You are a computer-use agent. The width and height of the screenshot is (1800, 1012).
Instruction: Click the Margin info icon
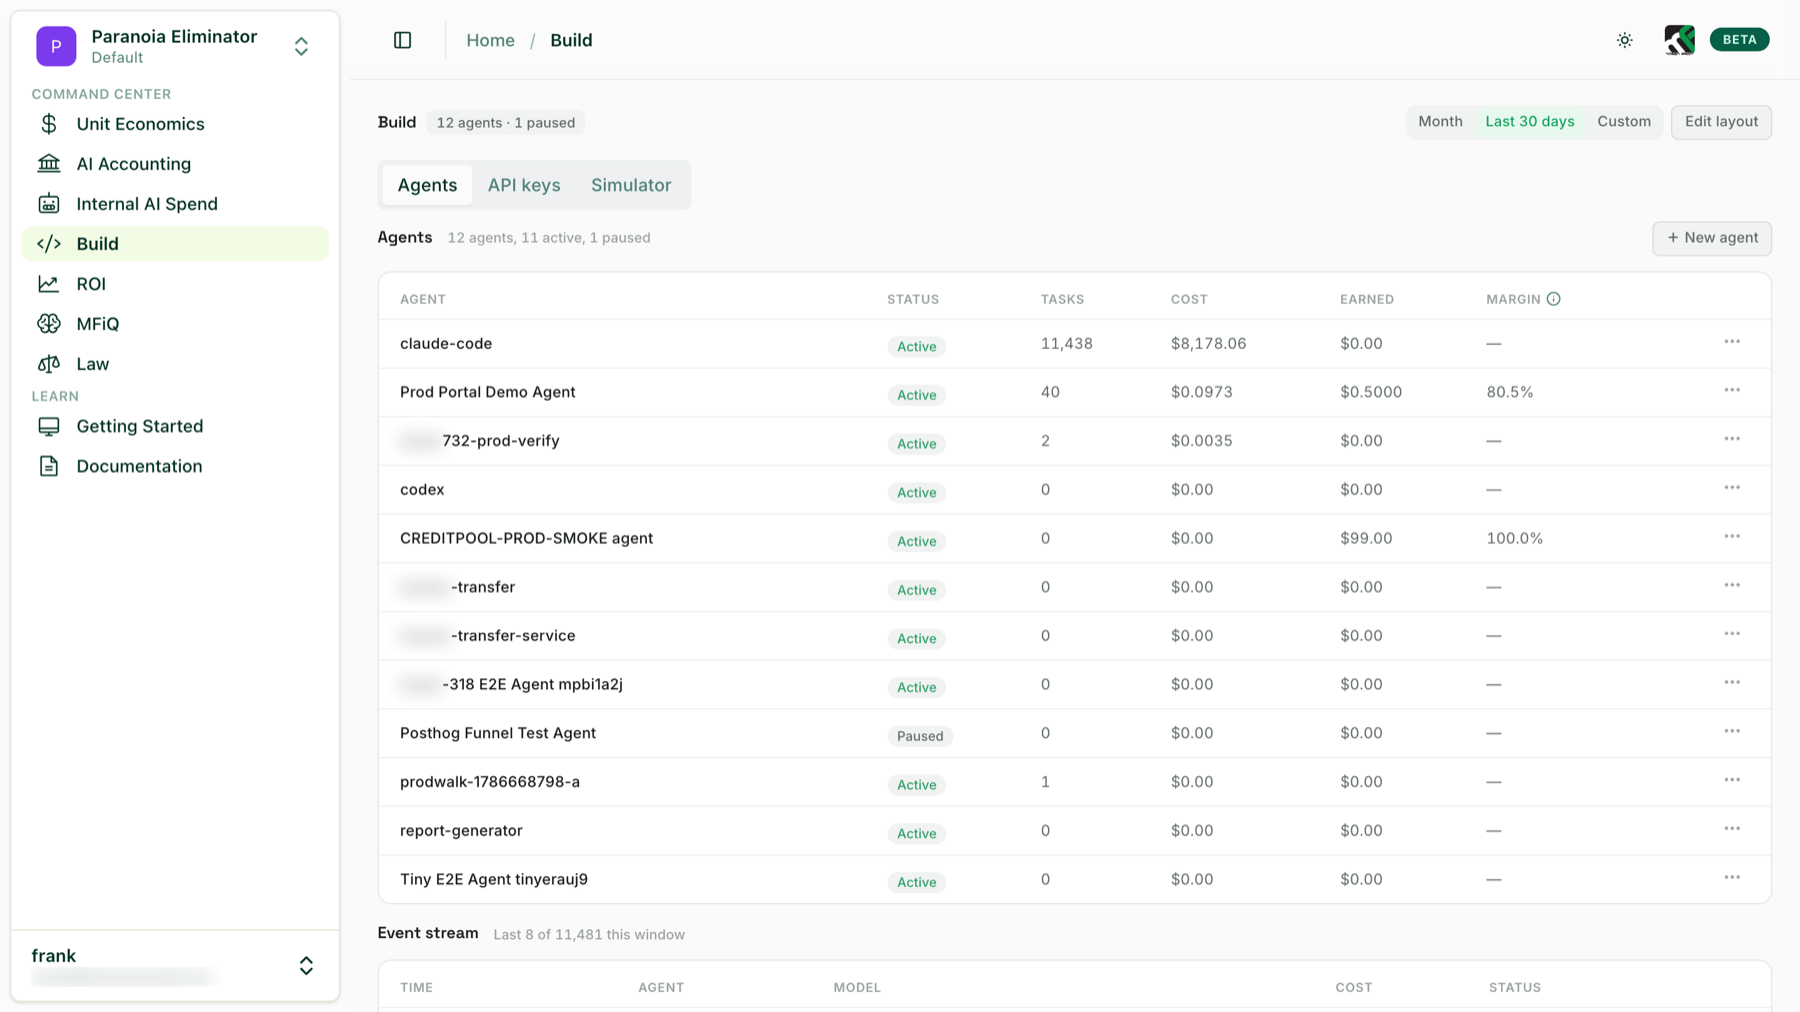1553,299
